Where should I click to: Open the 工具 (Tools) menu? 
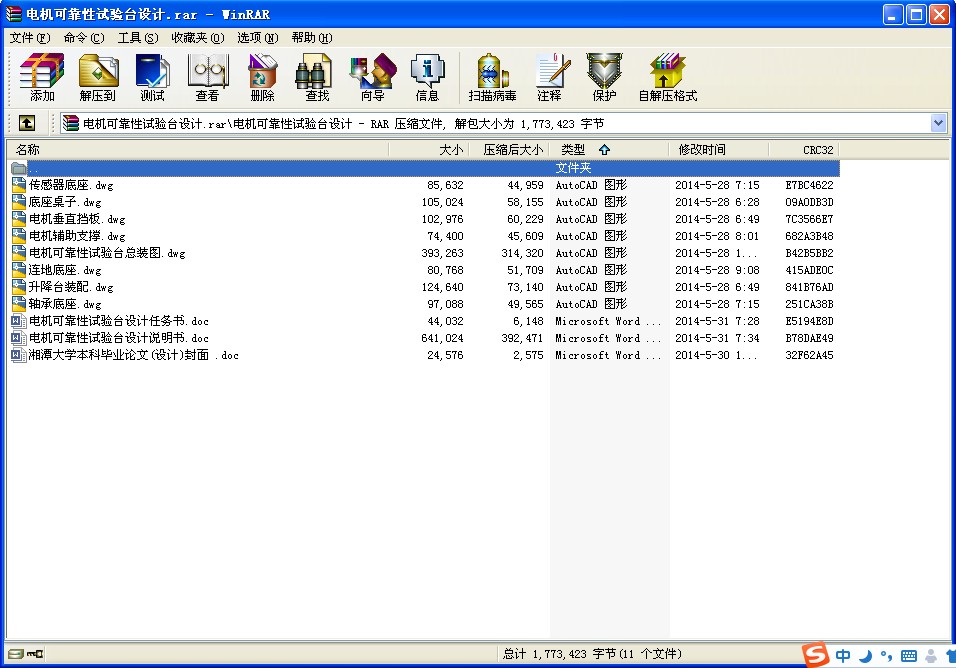[137, 38]
